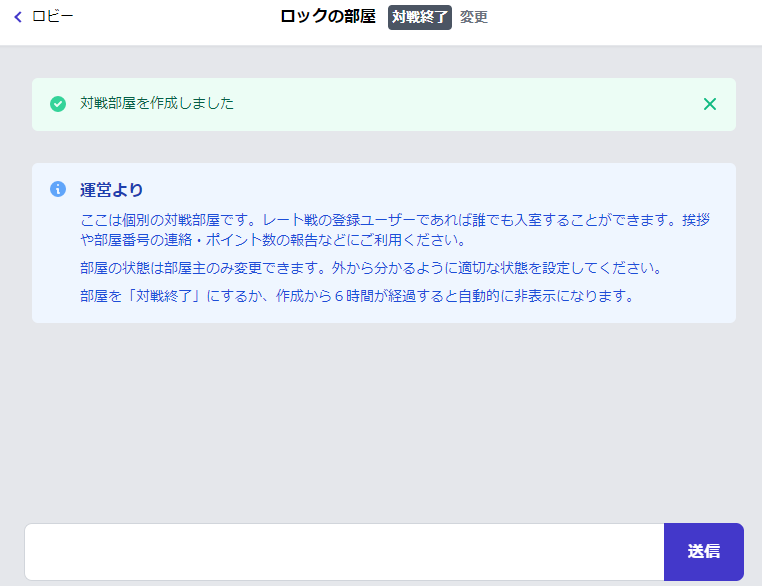Click the line 部屋の状態は部屋主のみ変更できます
Viewport: 762px width, 586px height.
click(371, 268)
